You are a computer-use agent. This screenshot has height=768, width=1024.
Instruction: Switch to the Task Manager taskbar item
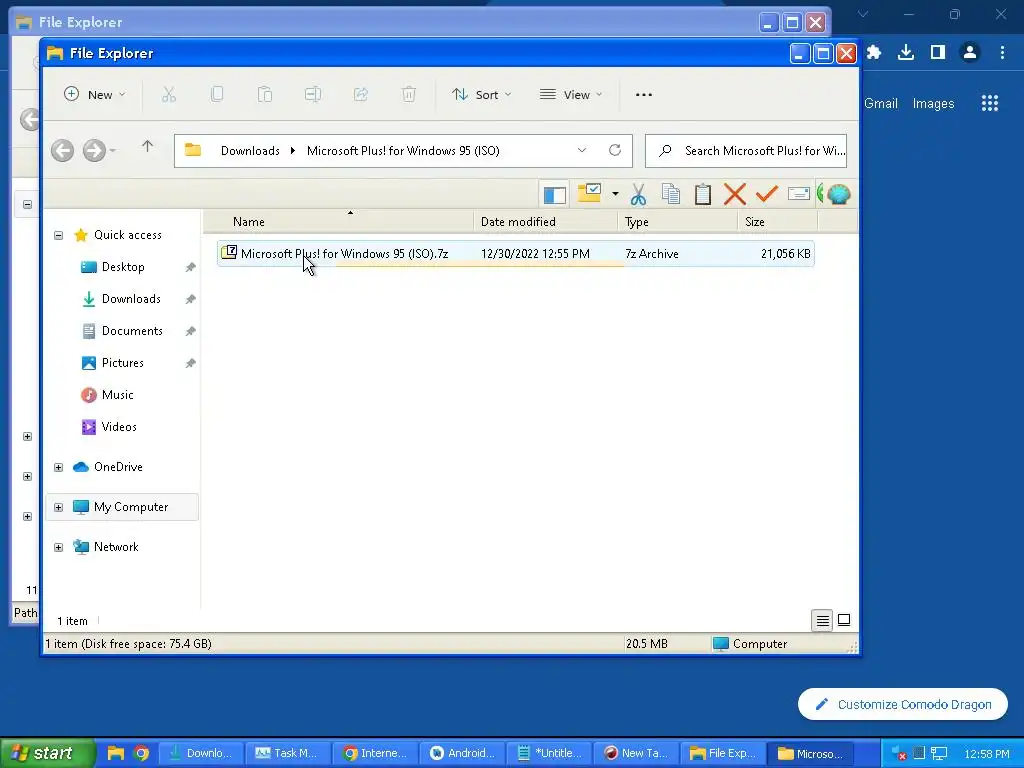[287, 753]
